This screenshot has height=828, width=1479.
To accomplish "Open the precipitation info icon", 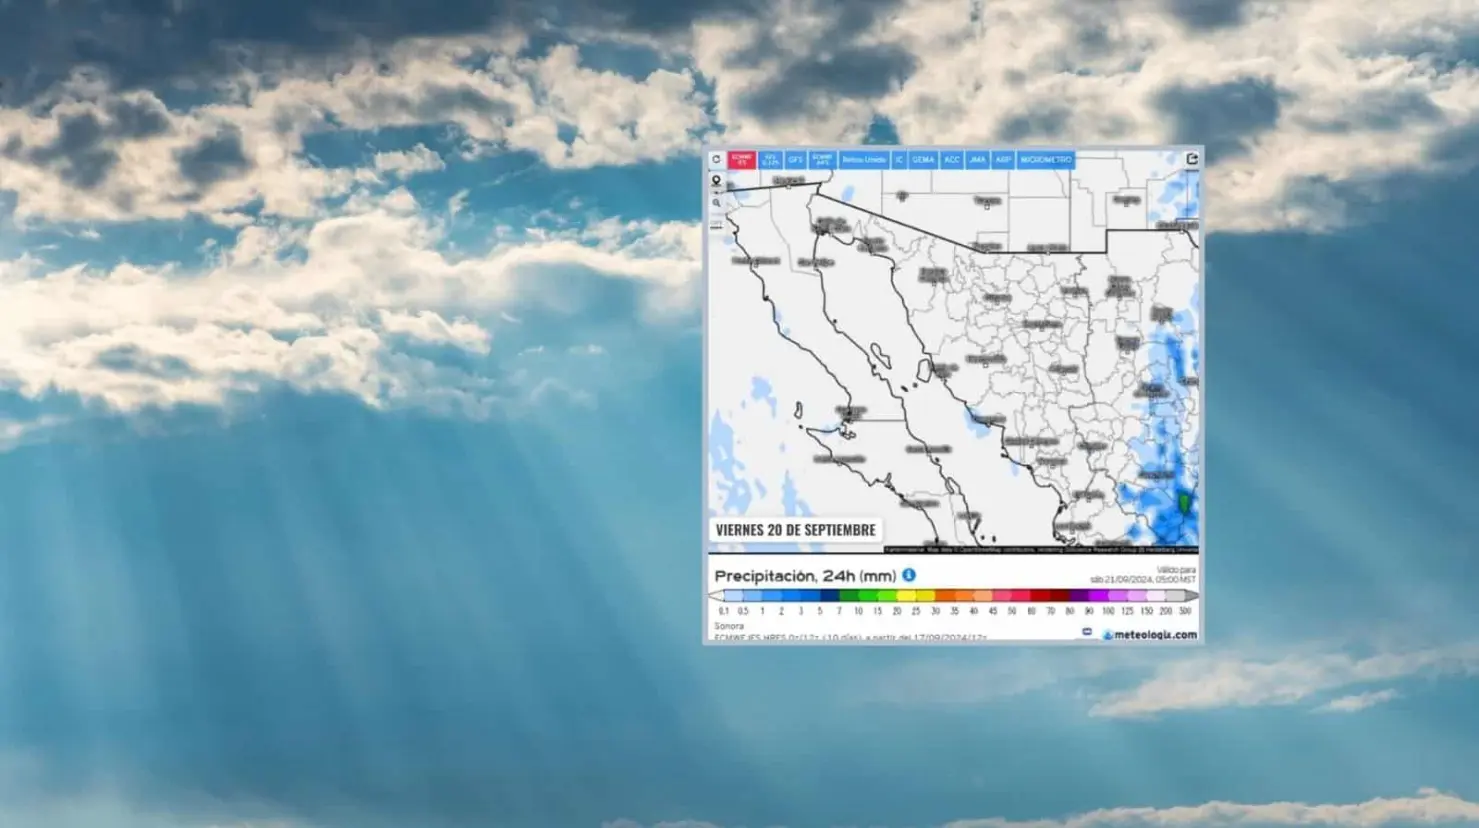I will coord(909,575).
